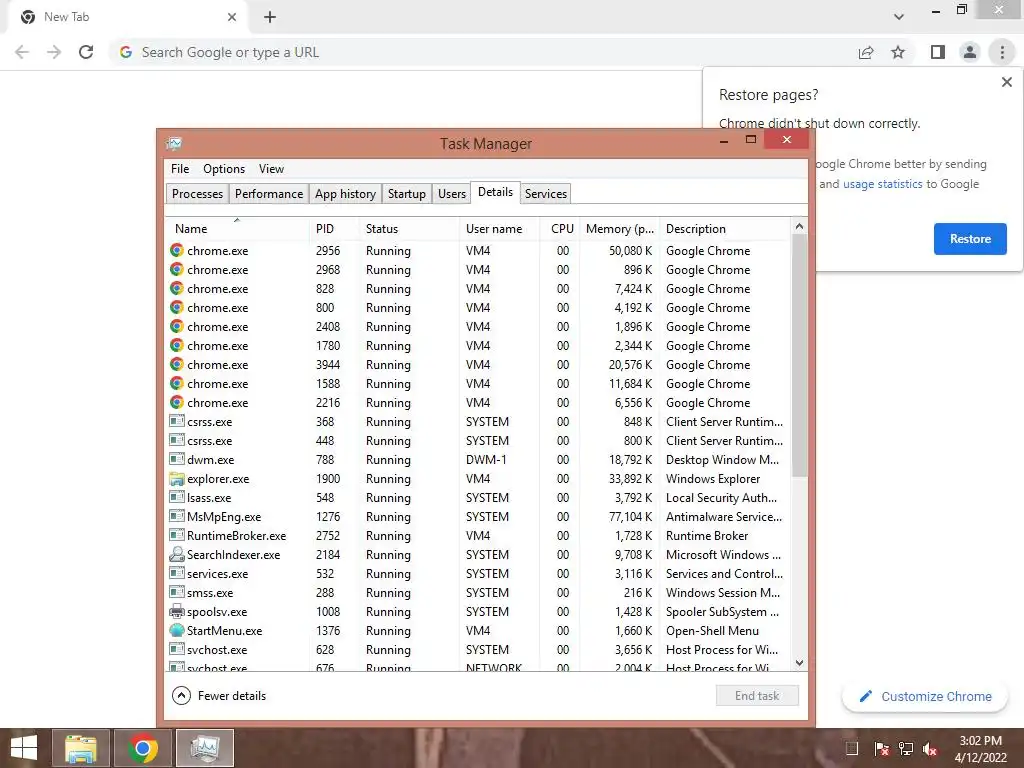The image size is (1024, 768).
Task: Click the scroll down arrow in process list
Action: [x=799, y=663]
